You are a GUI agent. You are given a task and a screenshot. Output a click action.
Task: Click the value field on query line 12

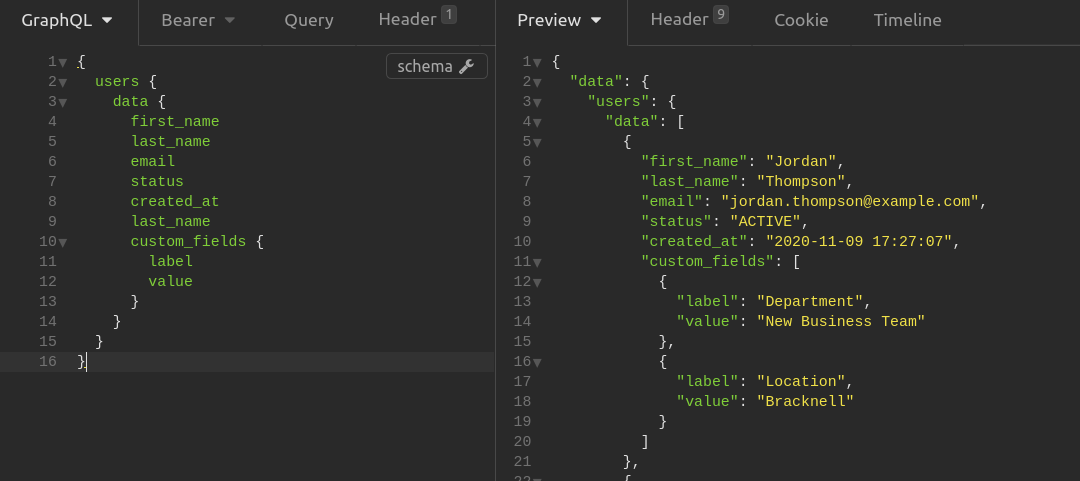(171, 282)
